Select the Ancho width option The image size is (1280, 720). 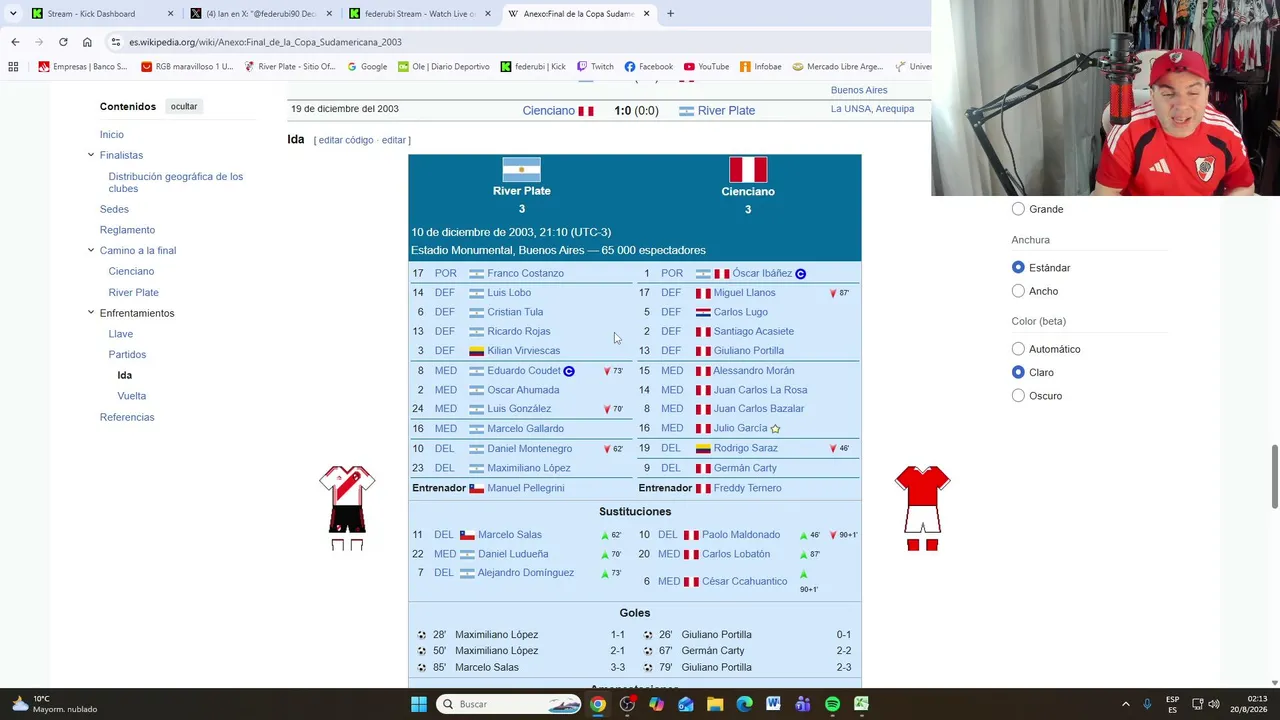tap(1018, 291)
